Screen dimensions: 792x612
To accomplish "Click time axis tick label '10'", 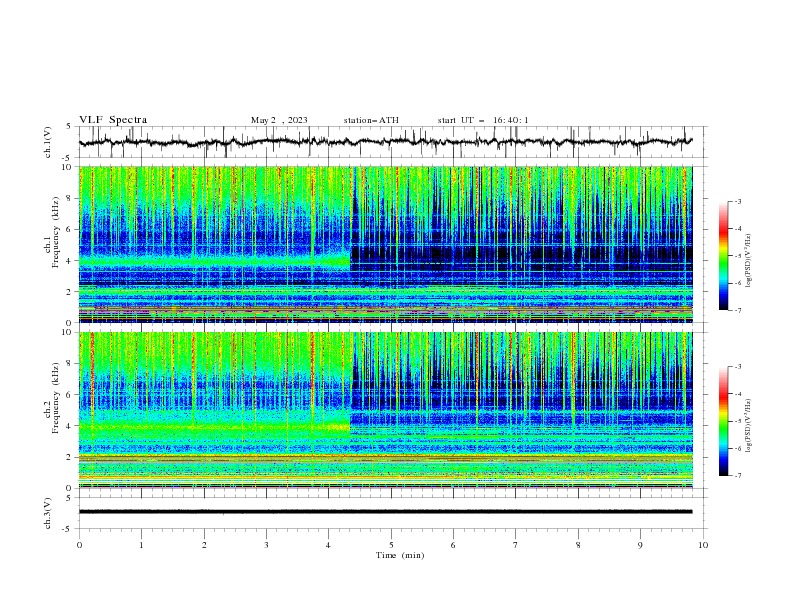I will click(703, 545).
